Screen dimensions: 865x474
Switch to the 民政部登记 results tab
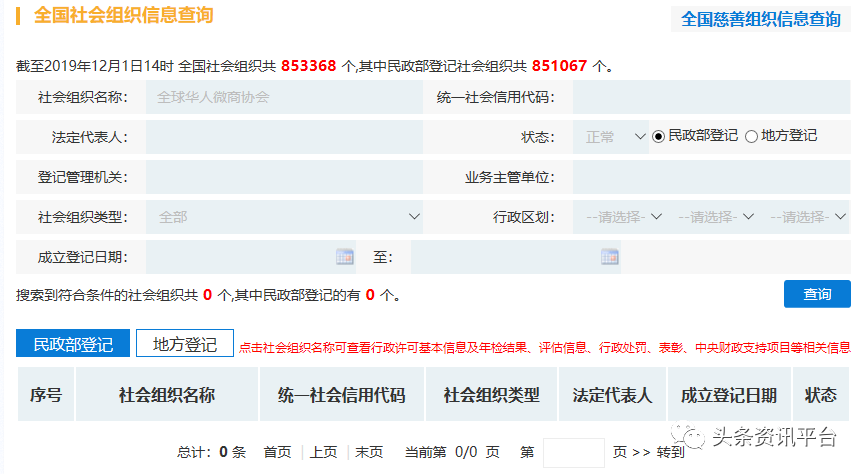(x=73, y=344)
